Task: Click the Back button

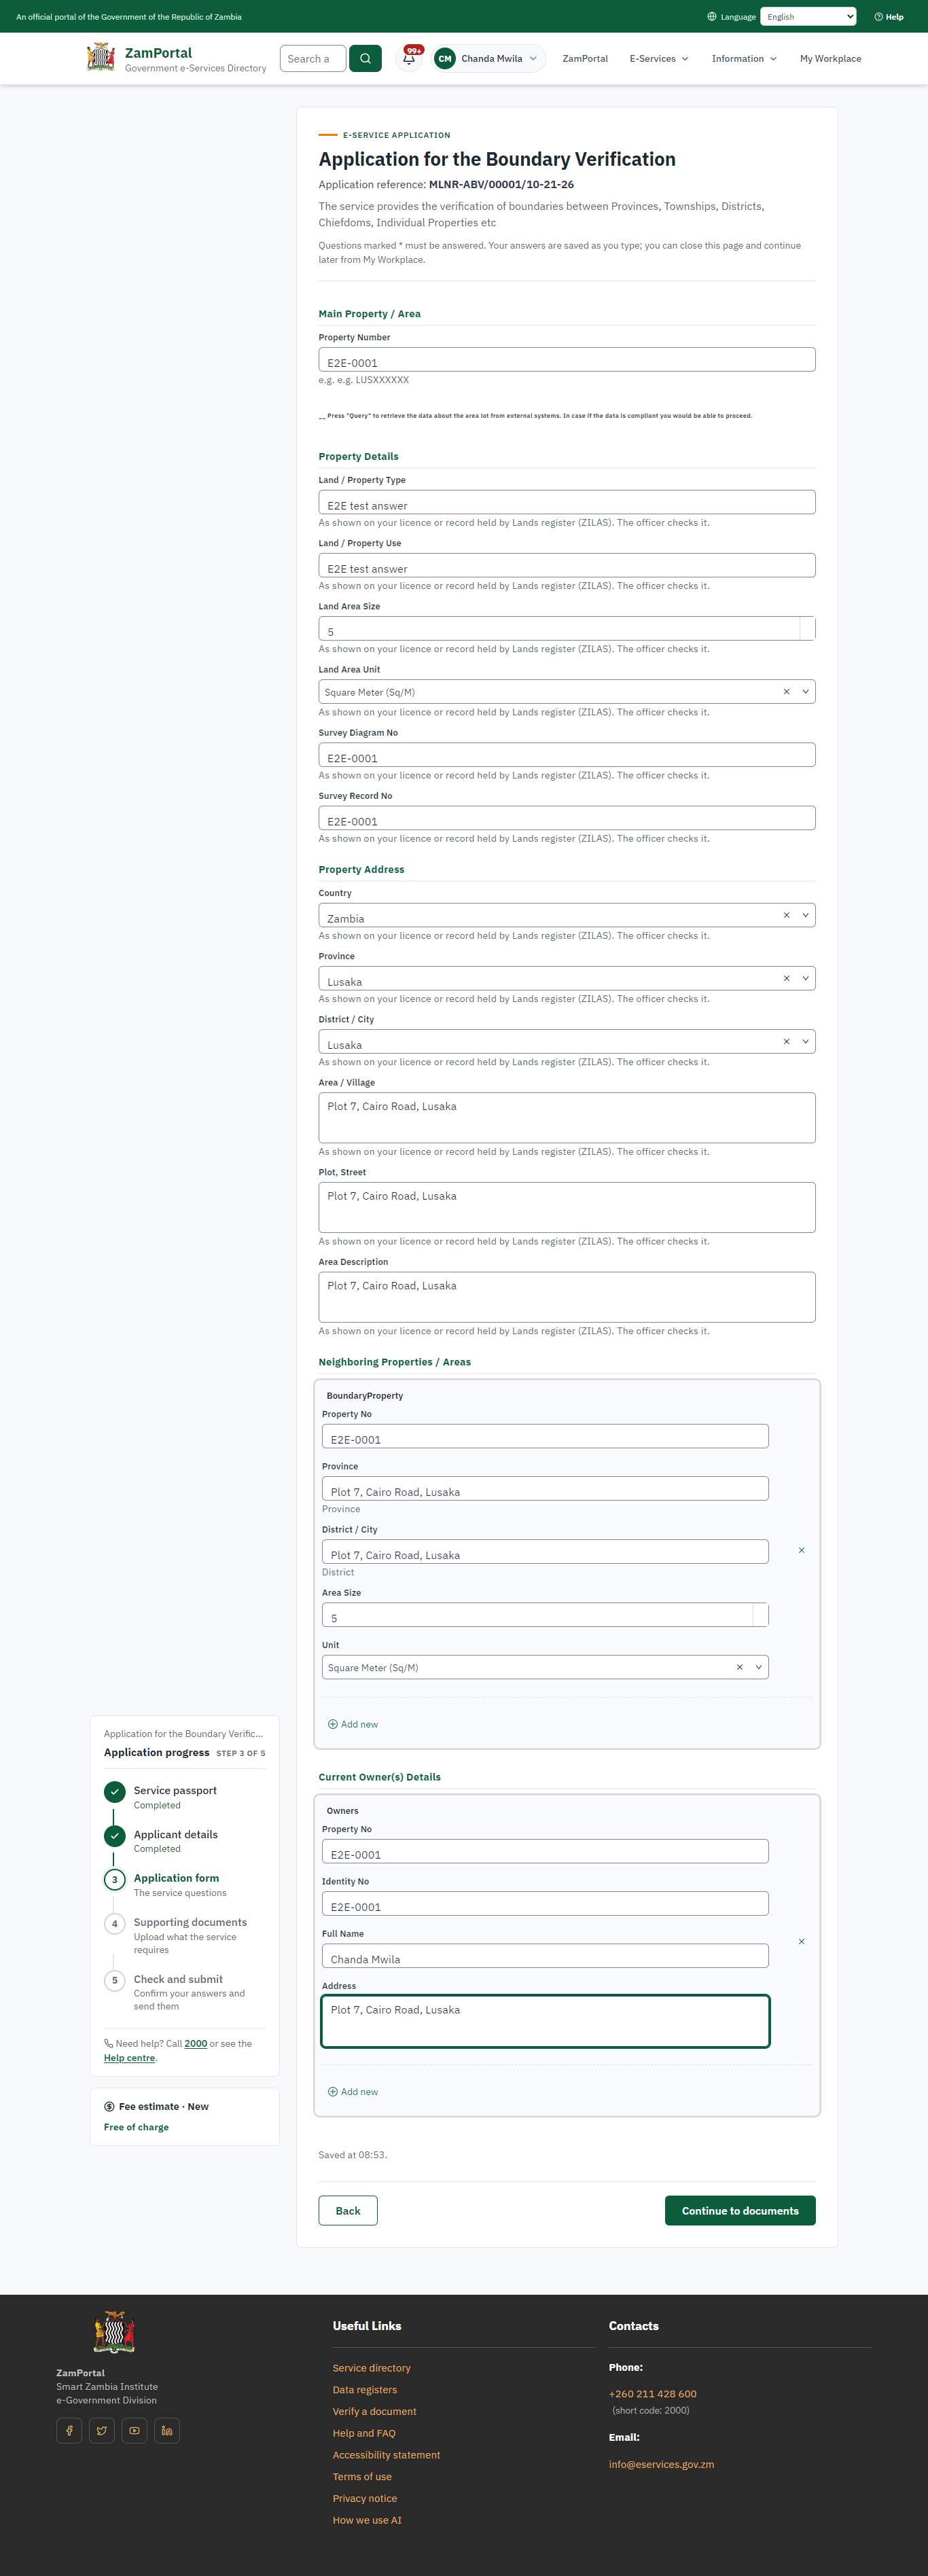Action: [x=348, y=2210]
